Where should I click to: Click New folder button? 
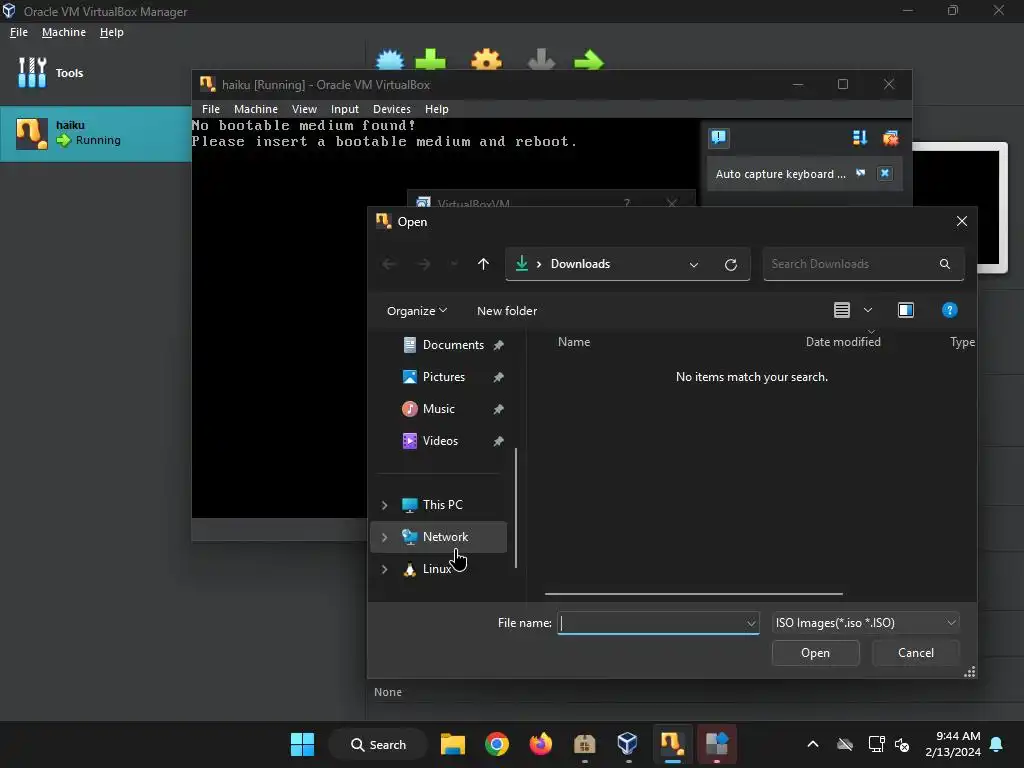tap(507, 311)
